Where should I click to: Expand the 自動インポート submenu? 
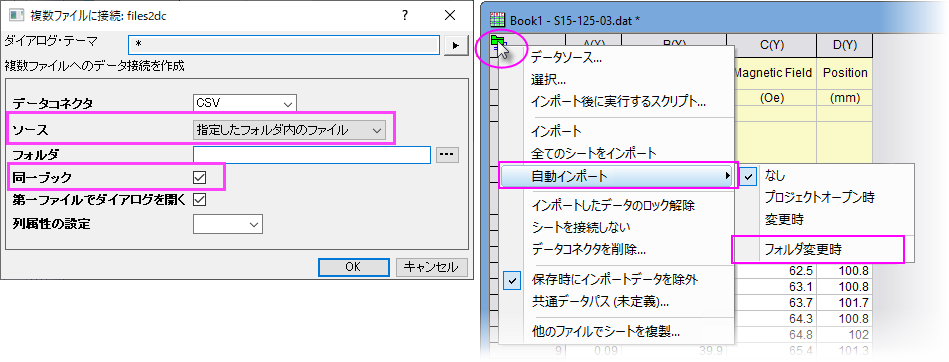coord(618,176)
